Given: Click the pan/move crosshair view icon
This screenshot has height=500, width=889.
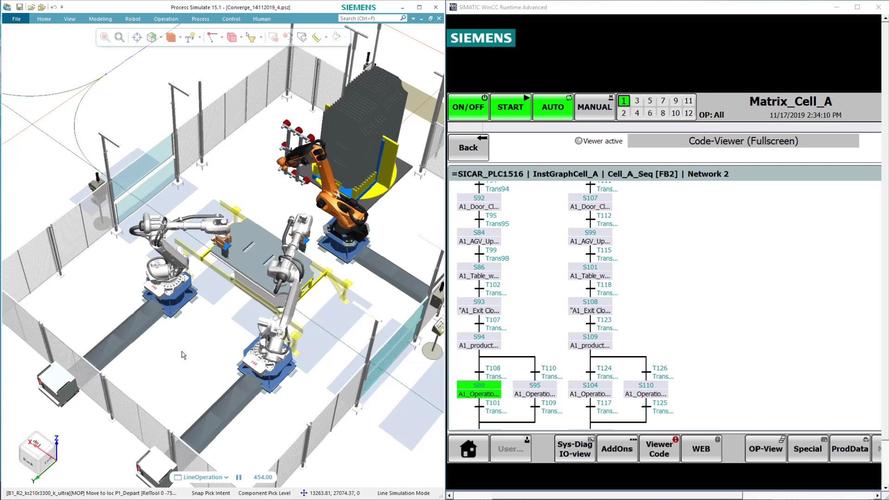Looking at the screenshot, I should pyautogui.click(x=136, y=37).
